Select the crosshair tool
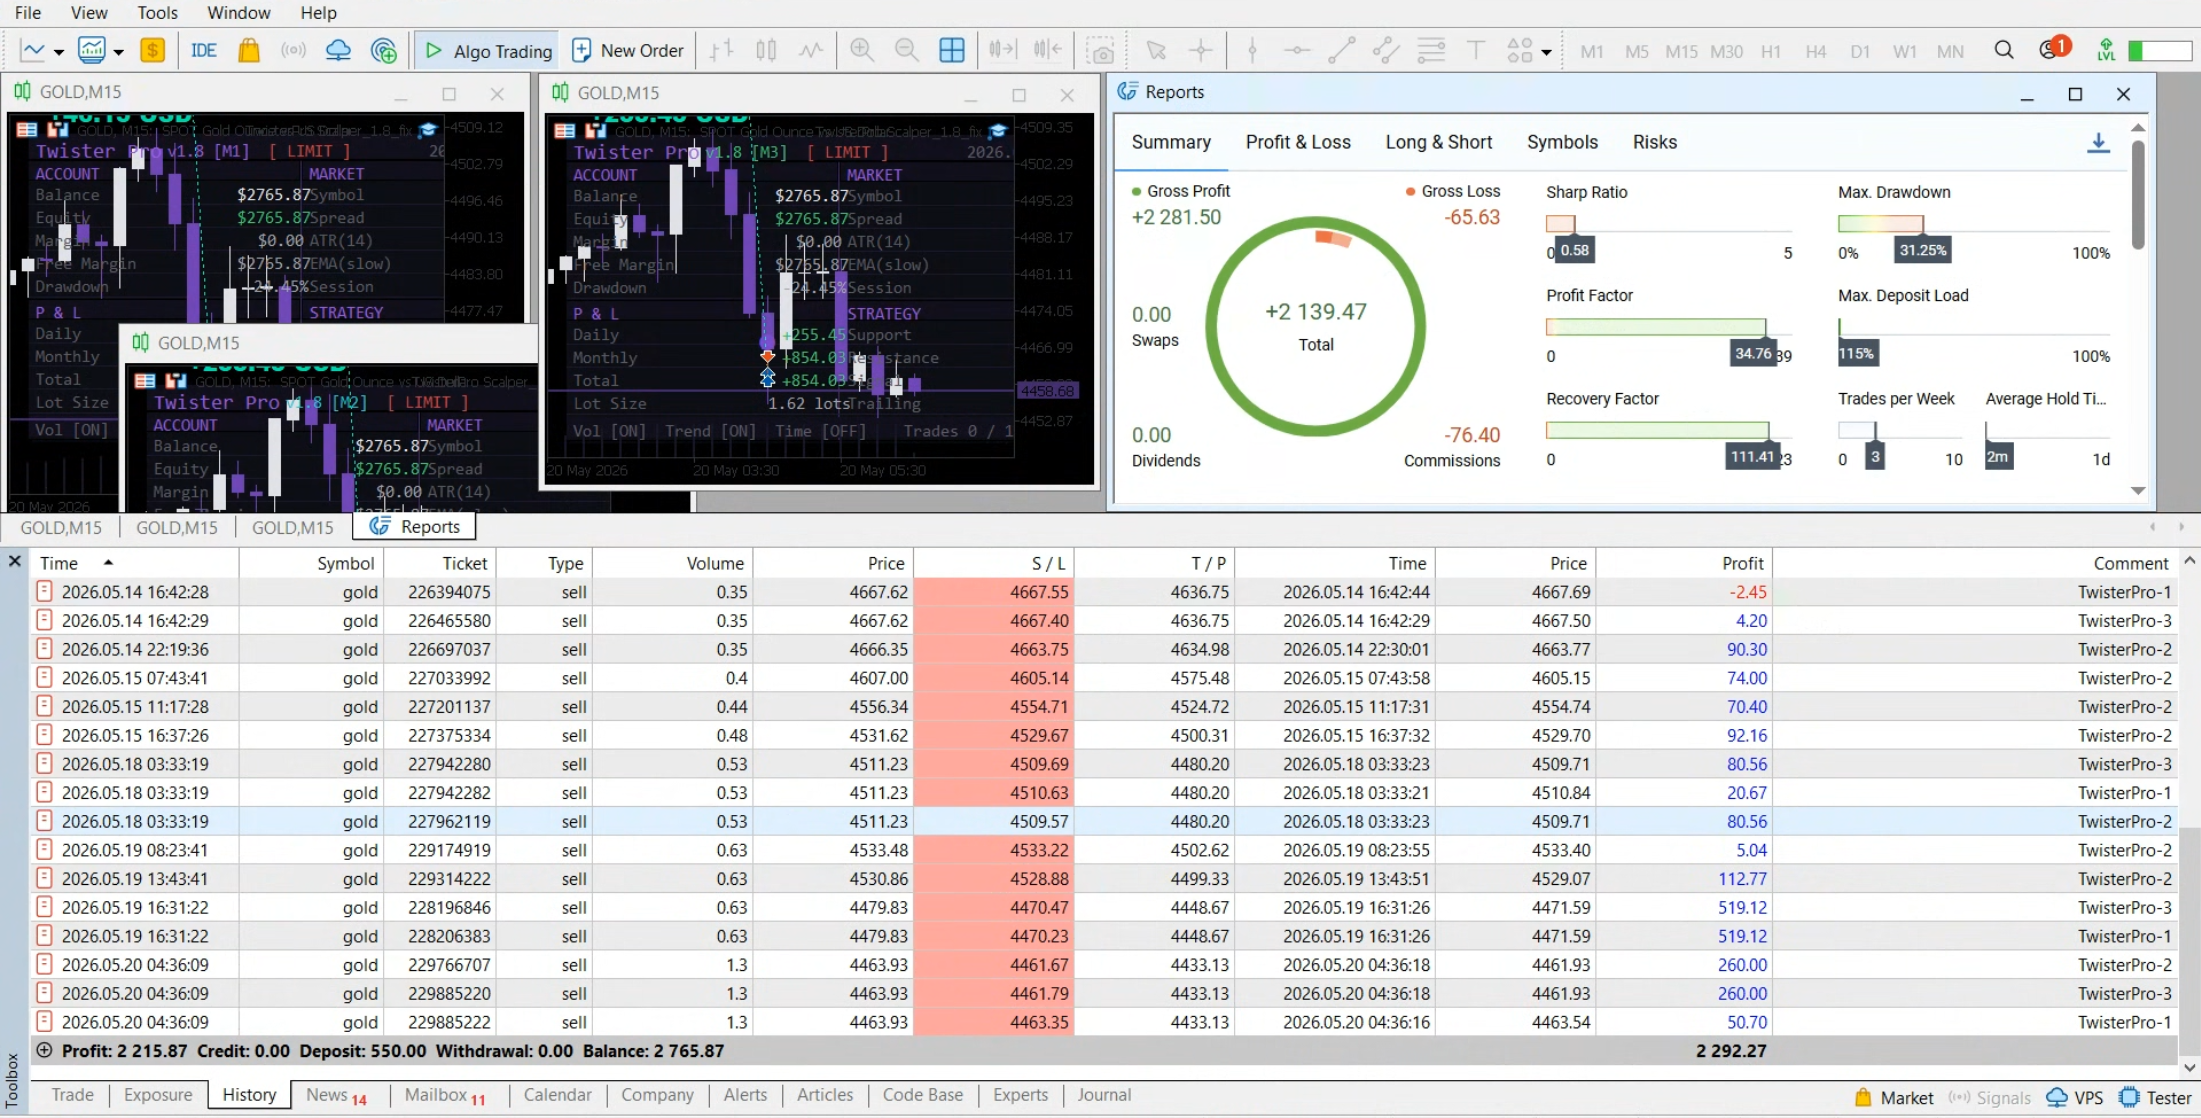This screenshot has width=2201, height=1118. [x=1201, y=50]
